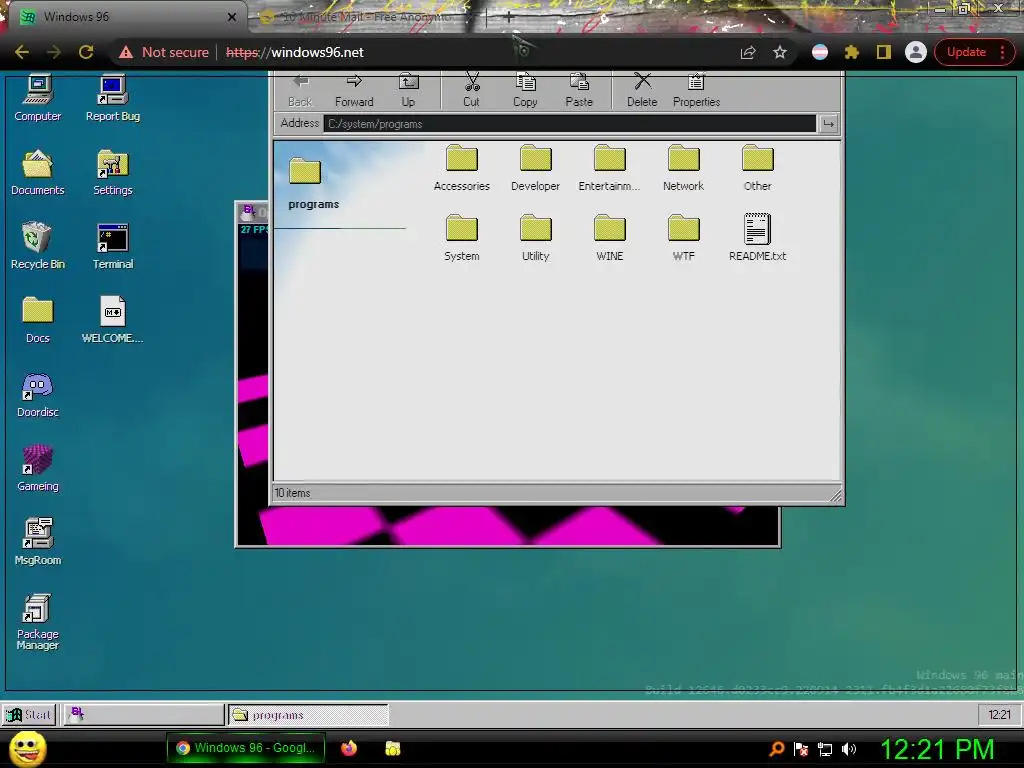
Task: Open Firefox from the host taskbar
Action: [x=349, y=748]
